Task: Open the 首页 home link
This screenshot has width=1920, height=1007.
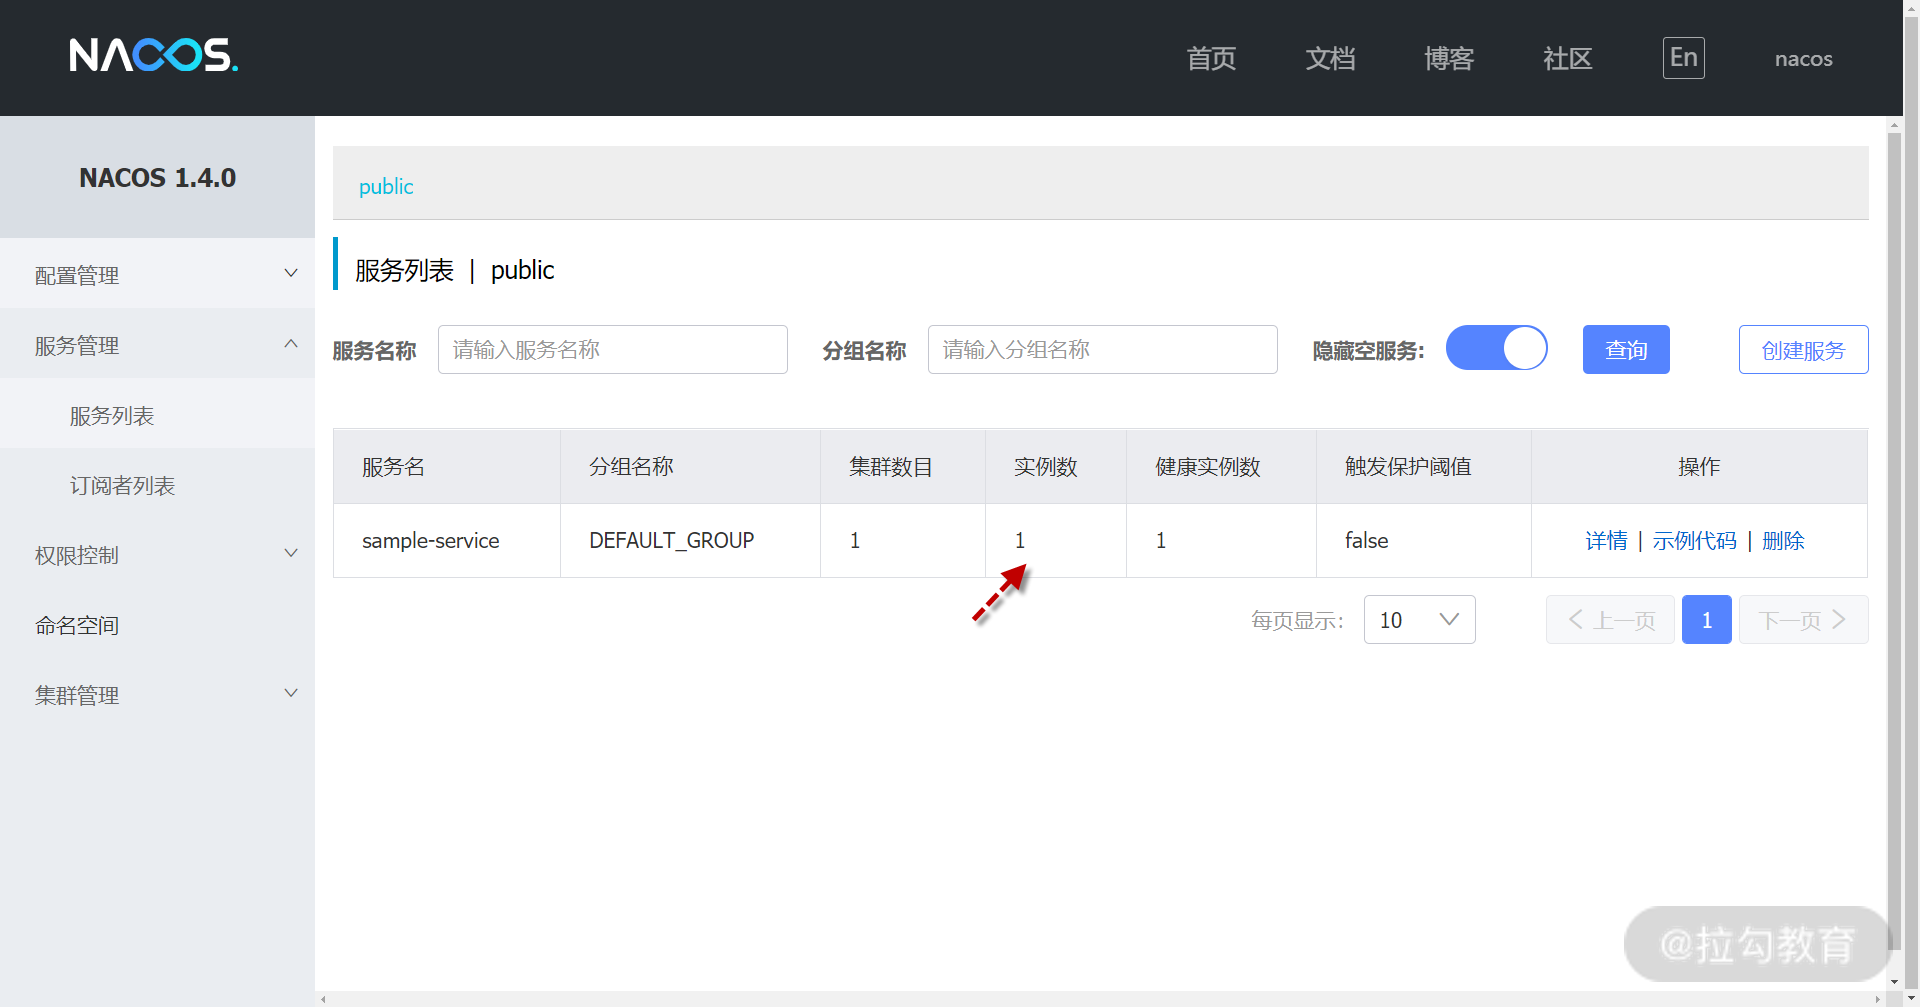Action: click(1211, 59)
